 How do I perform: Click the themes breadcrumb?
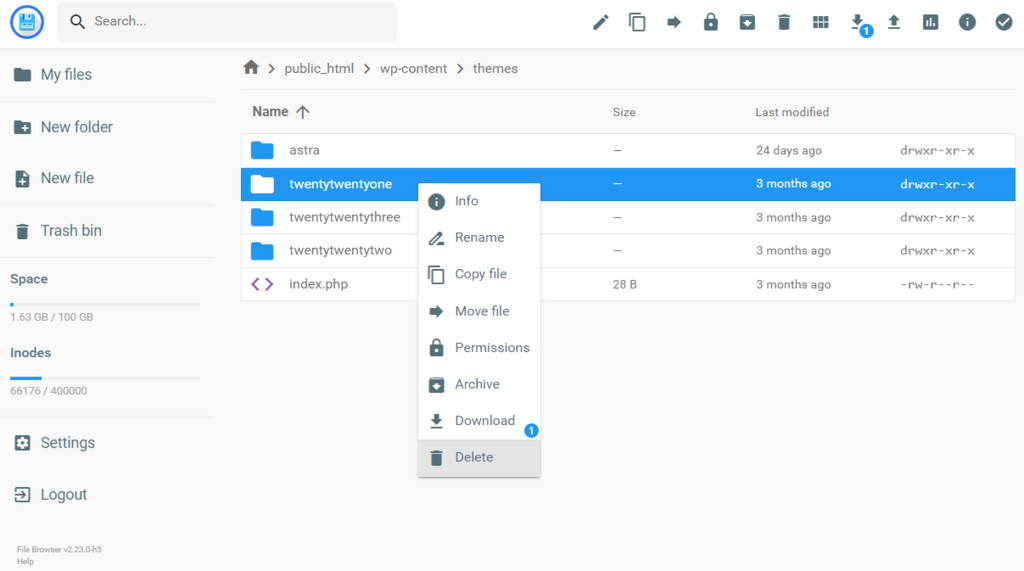[x=495, y=69]
